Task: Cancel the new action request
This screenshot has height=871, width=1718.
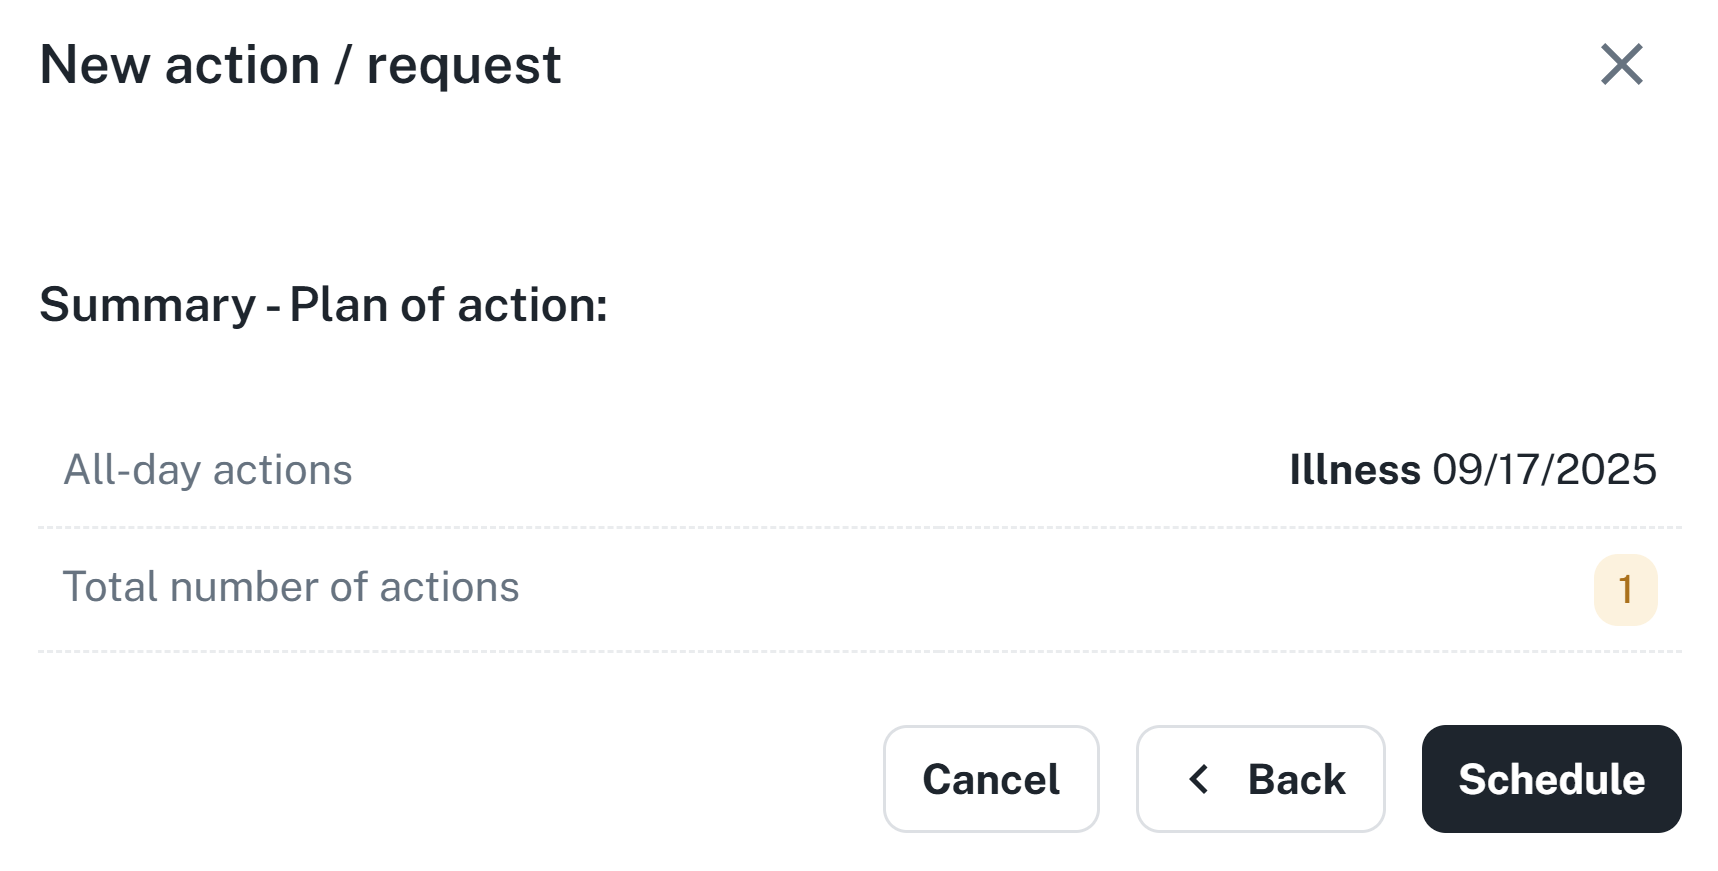Action: tap(990, 779)
